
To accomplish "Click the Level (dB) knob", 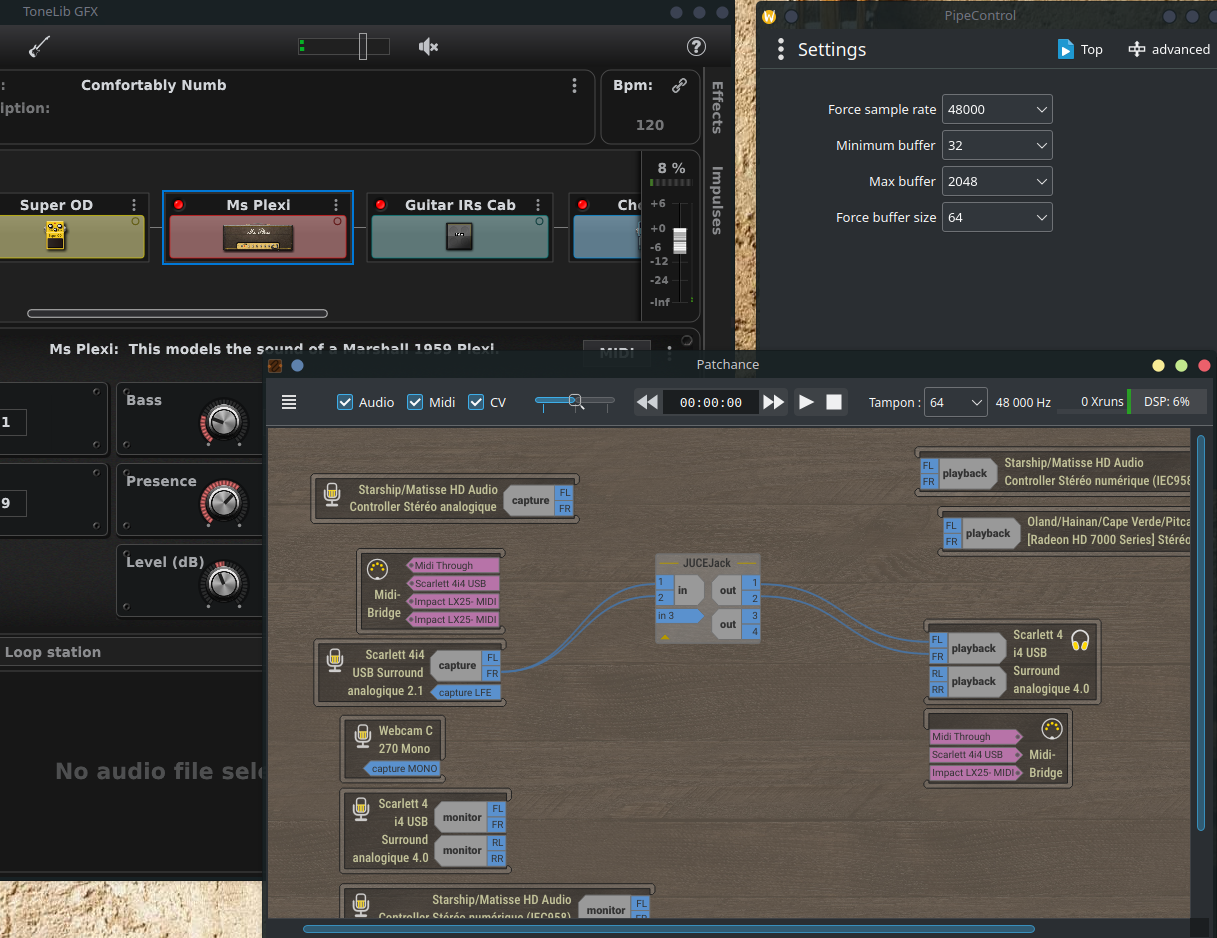I will [x=224, y=583].
